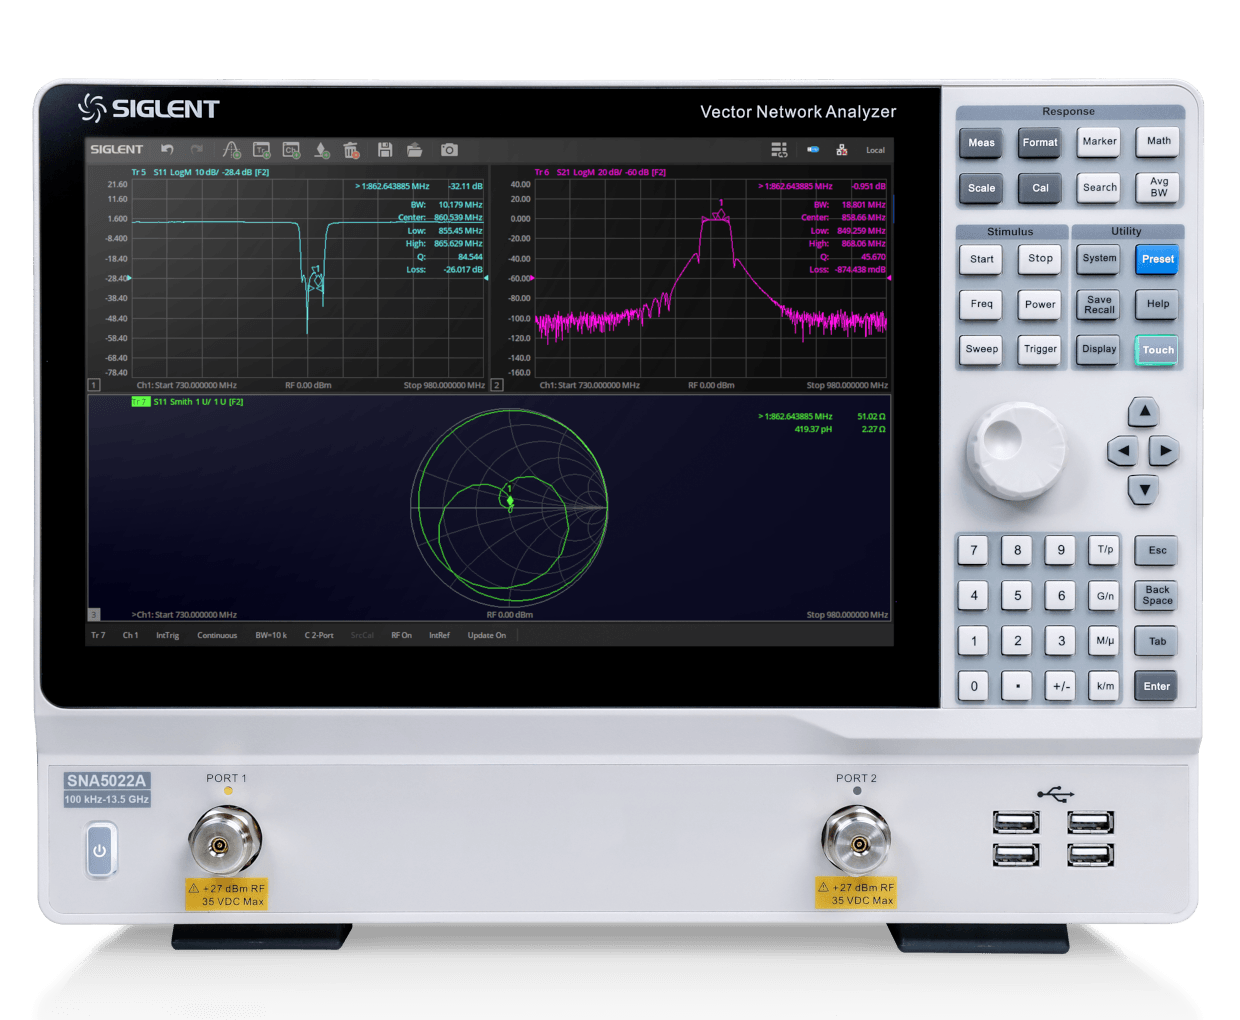Click the network LAN status icon
This screenshot has height=1020, width=1240.
coord(841,150)
